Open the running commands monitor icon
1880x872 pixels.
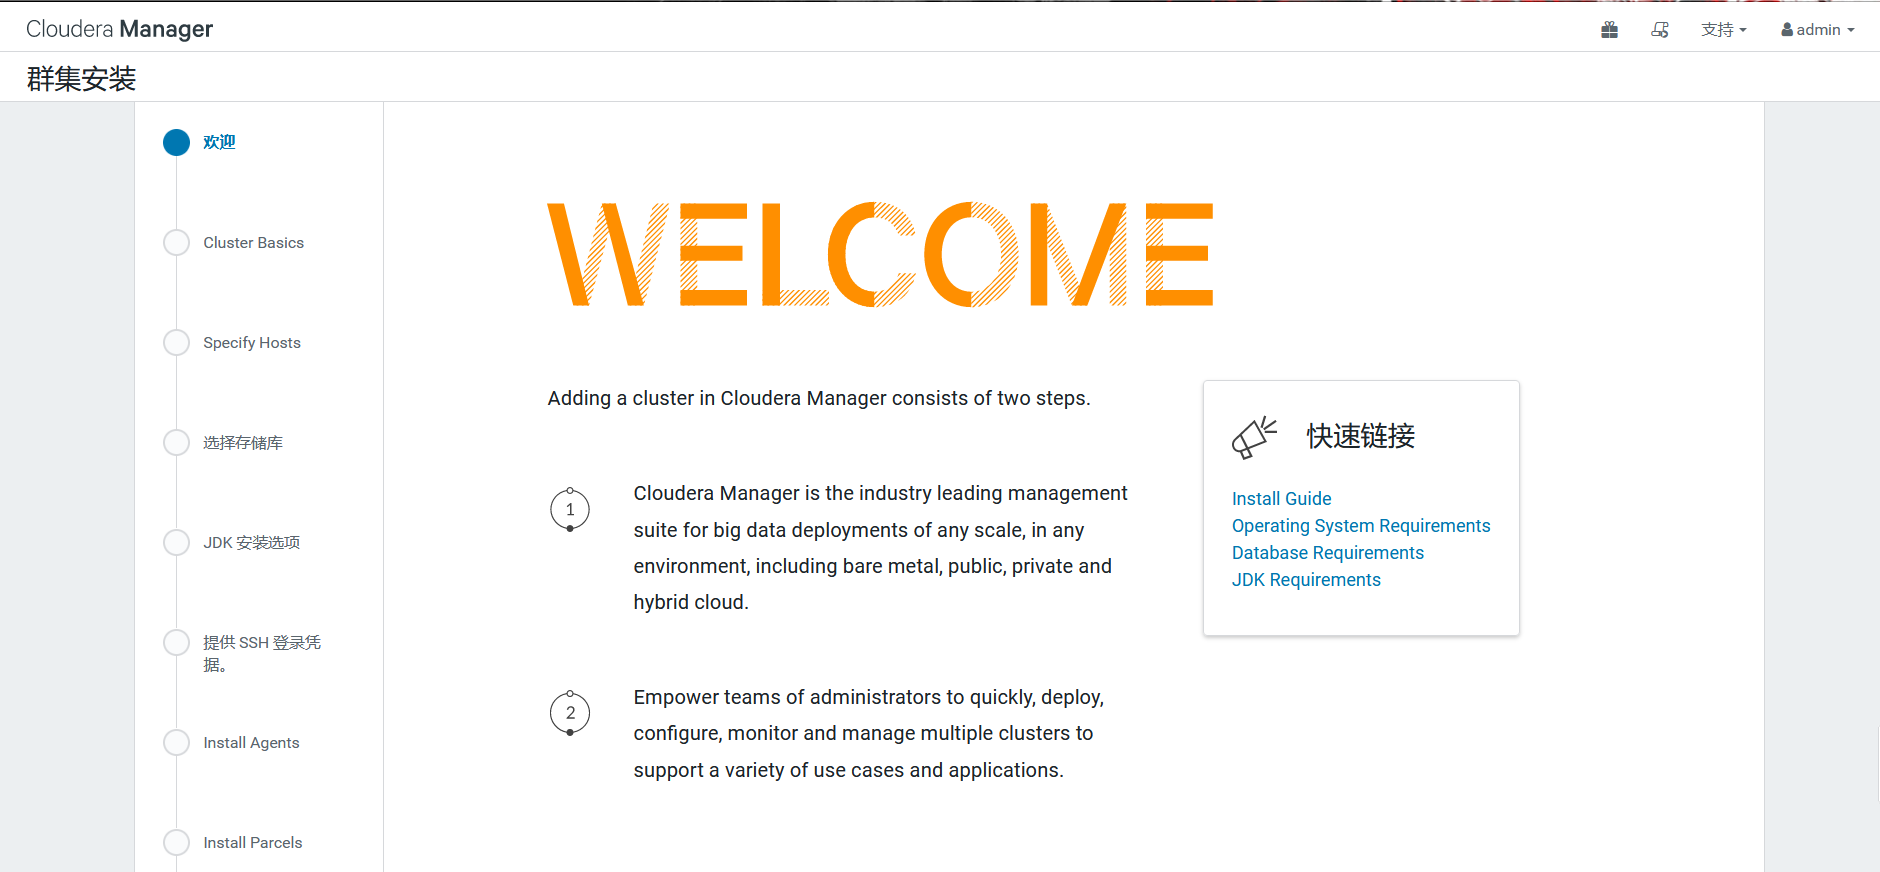[x=1660, y=30]
